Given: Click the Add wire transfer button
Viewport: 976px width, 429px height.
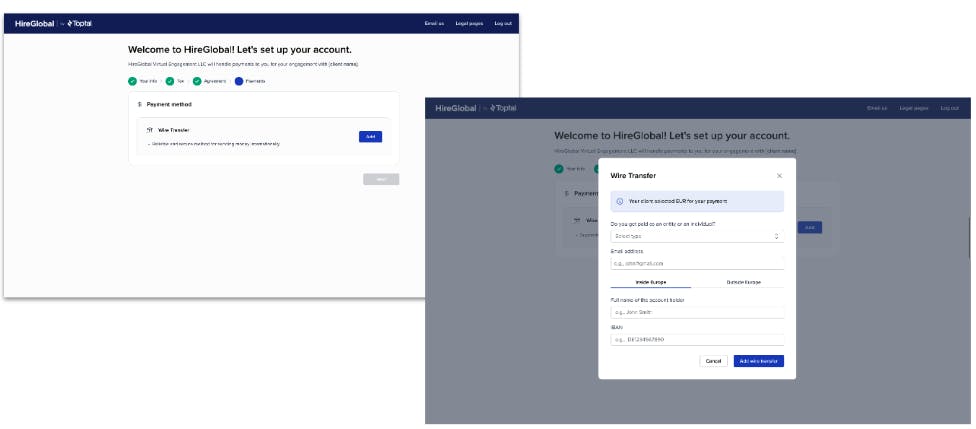Looking at the screenshot, I should tap(758, 361).
